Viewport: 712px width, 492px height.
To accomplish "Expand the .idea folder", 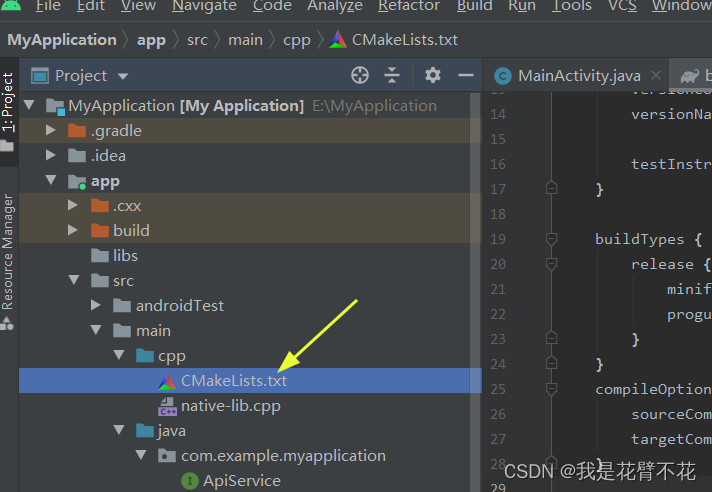I will 51,156.
